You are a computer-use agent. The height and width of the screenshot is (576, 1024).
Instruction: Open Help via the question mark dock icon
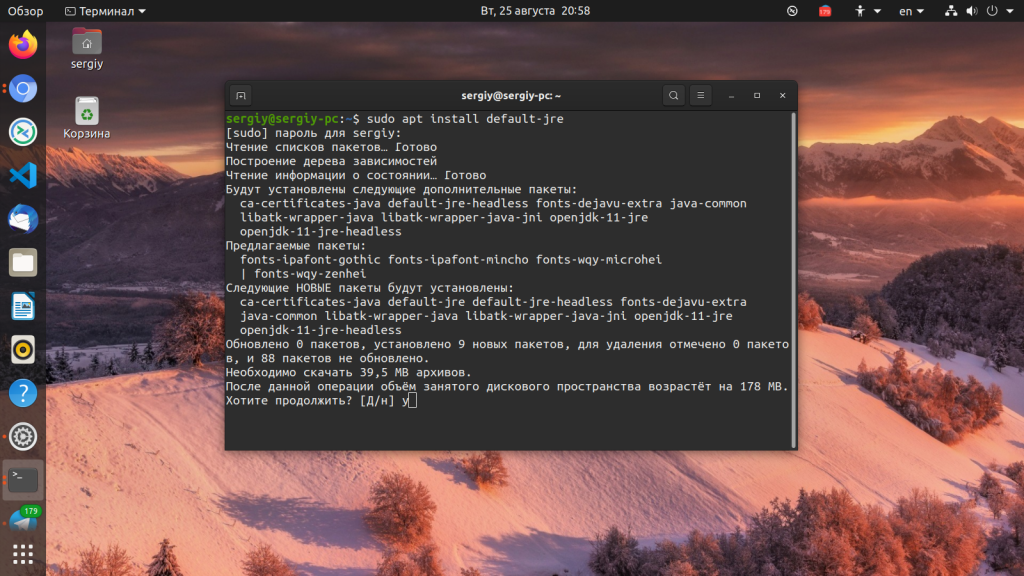click(22, 393)
